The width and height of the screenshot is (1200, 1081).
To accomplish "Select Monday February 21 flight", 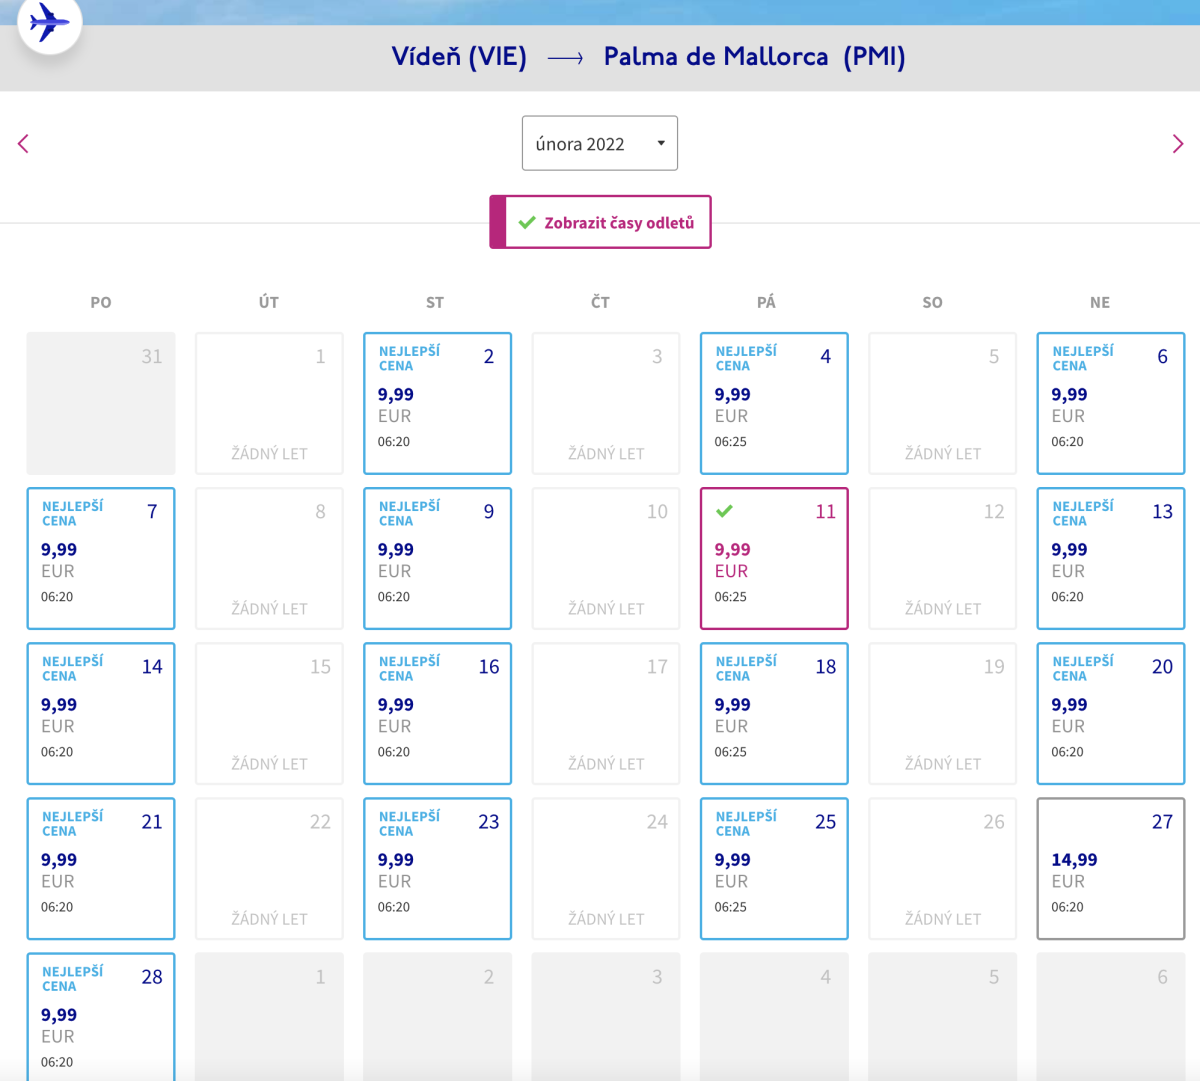I will click(x=101, y=869).
